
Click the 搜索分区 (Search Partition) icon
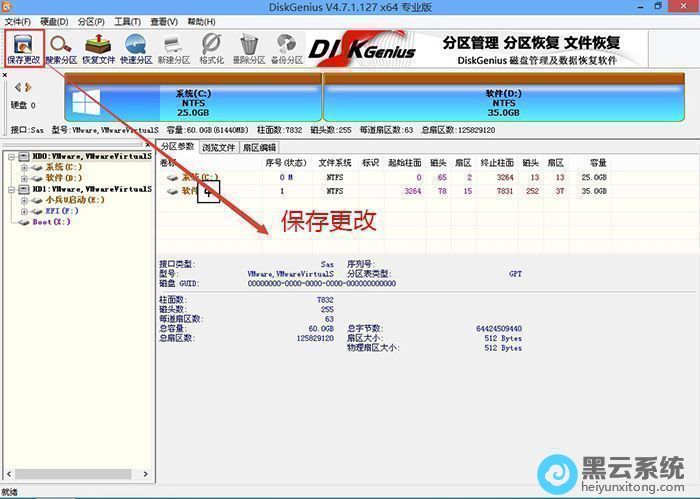62,46
